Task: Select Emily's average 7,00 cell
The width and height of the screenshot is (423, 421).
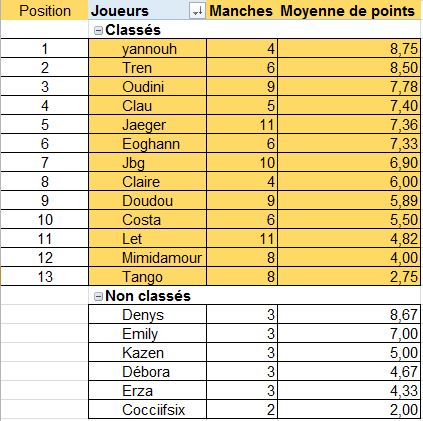Action: click(349, 334)
